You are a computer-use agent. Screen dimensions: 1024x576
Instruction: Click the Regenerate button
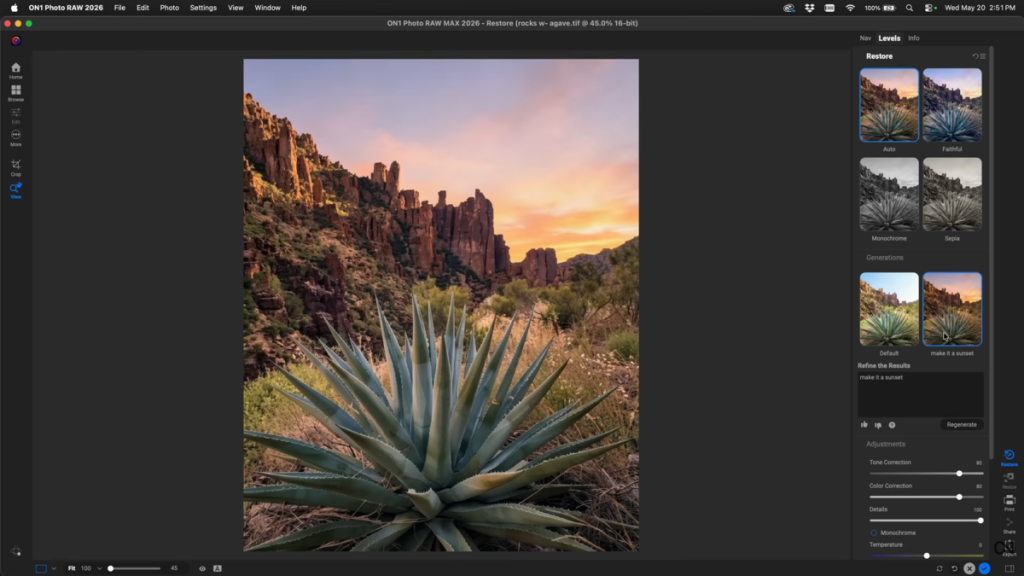(x=961, y=424)
